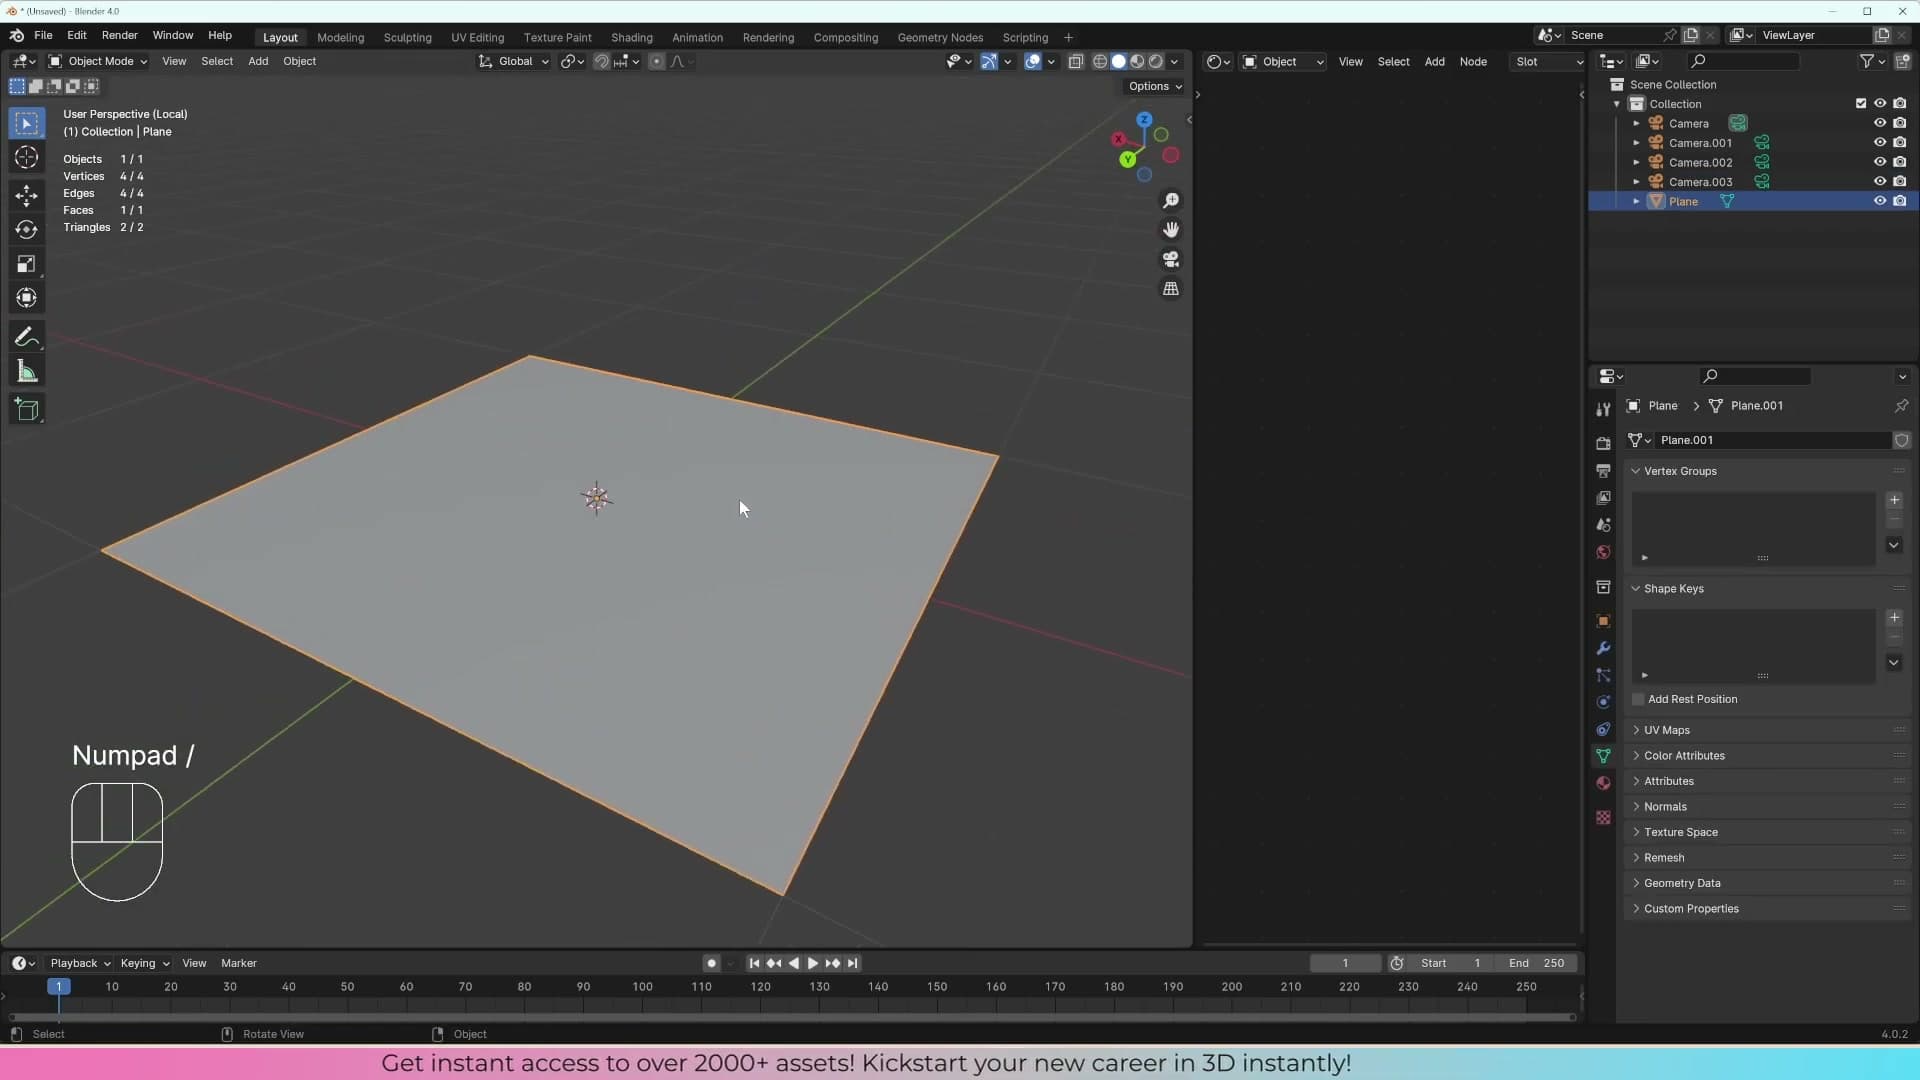Click the Plane.001 mesh name field
The width and height of the screenshot is (1920, 1080).
[1774, 441]
